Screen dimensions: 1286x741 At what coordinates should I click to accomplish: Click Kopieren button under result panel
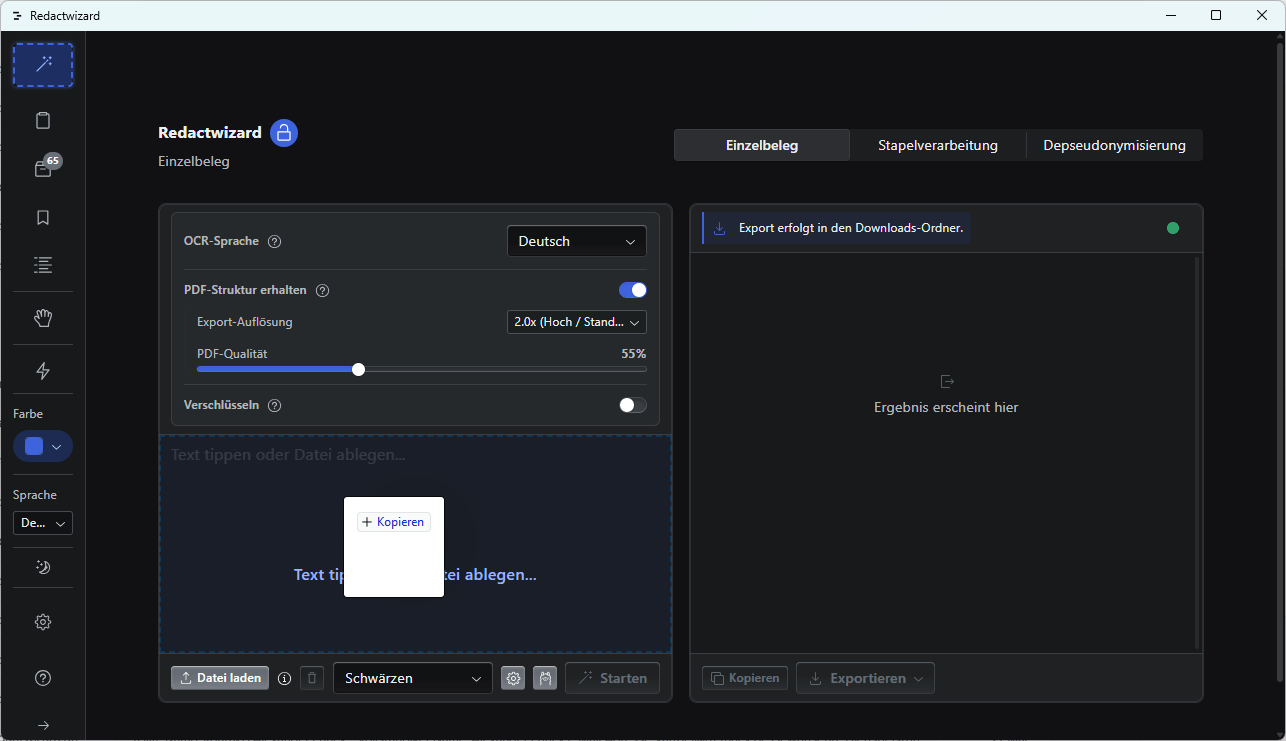745,678
